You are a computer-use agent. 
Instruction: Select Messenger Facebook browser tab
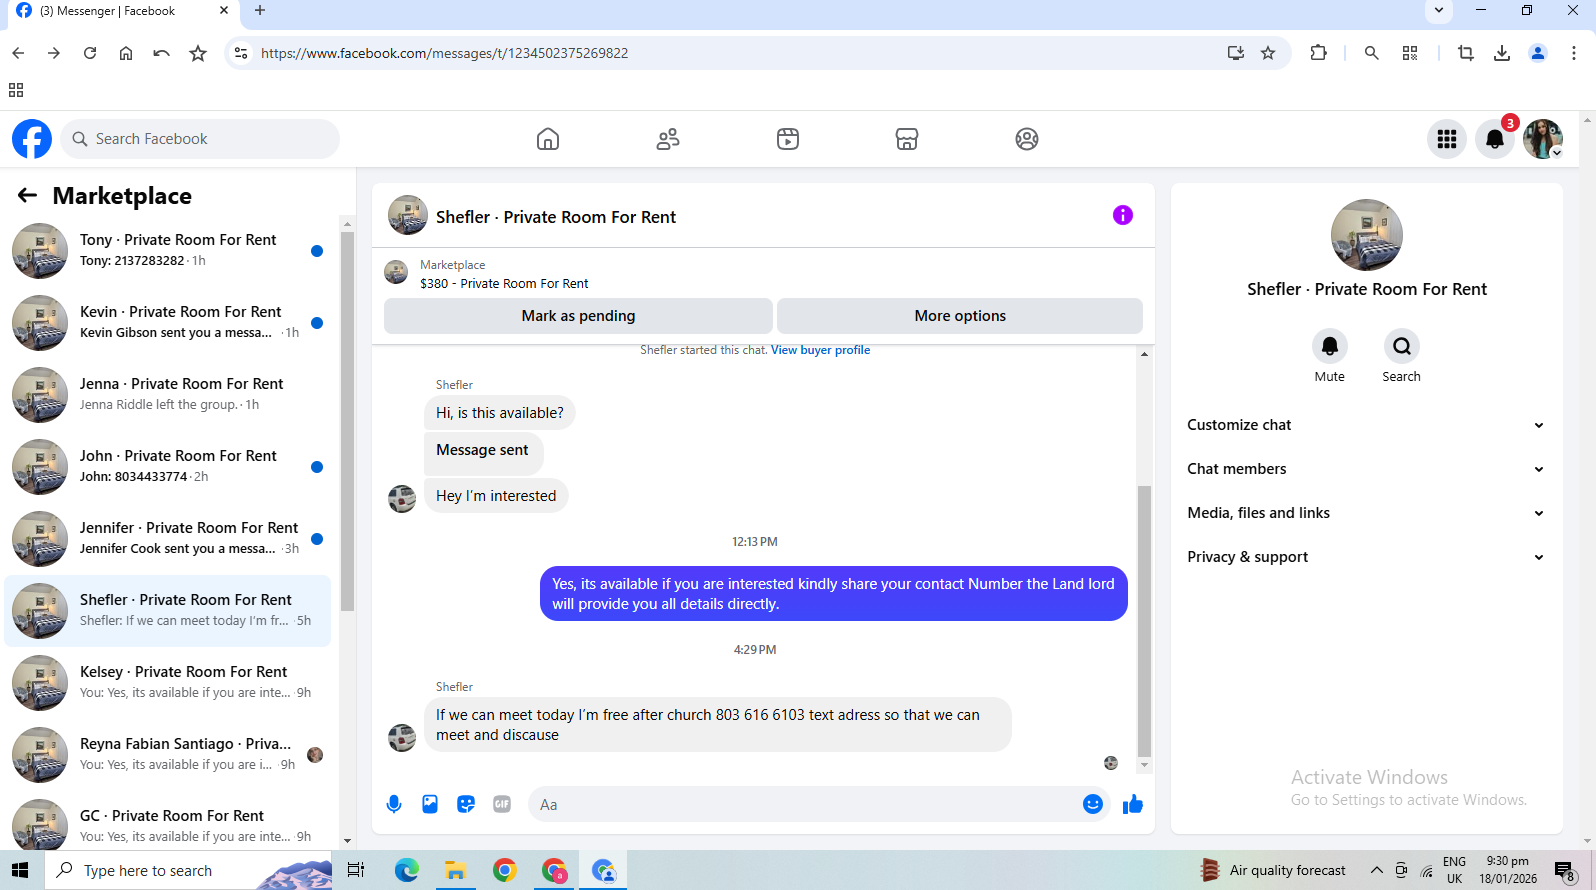120,11
